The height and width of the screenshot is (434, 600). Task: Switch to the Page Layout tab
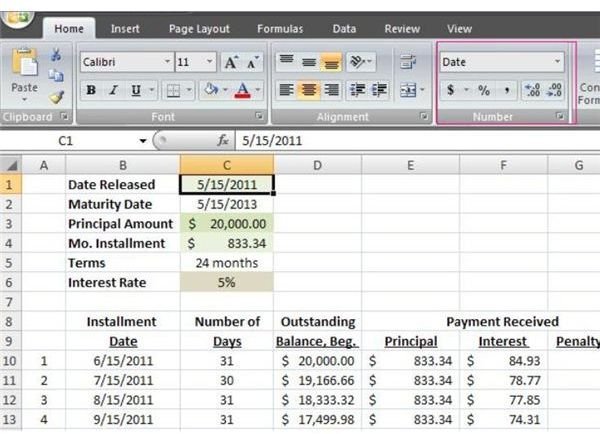click(x=199, y=29)
